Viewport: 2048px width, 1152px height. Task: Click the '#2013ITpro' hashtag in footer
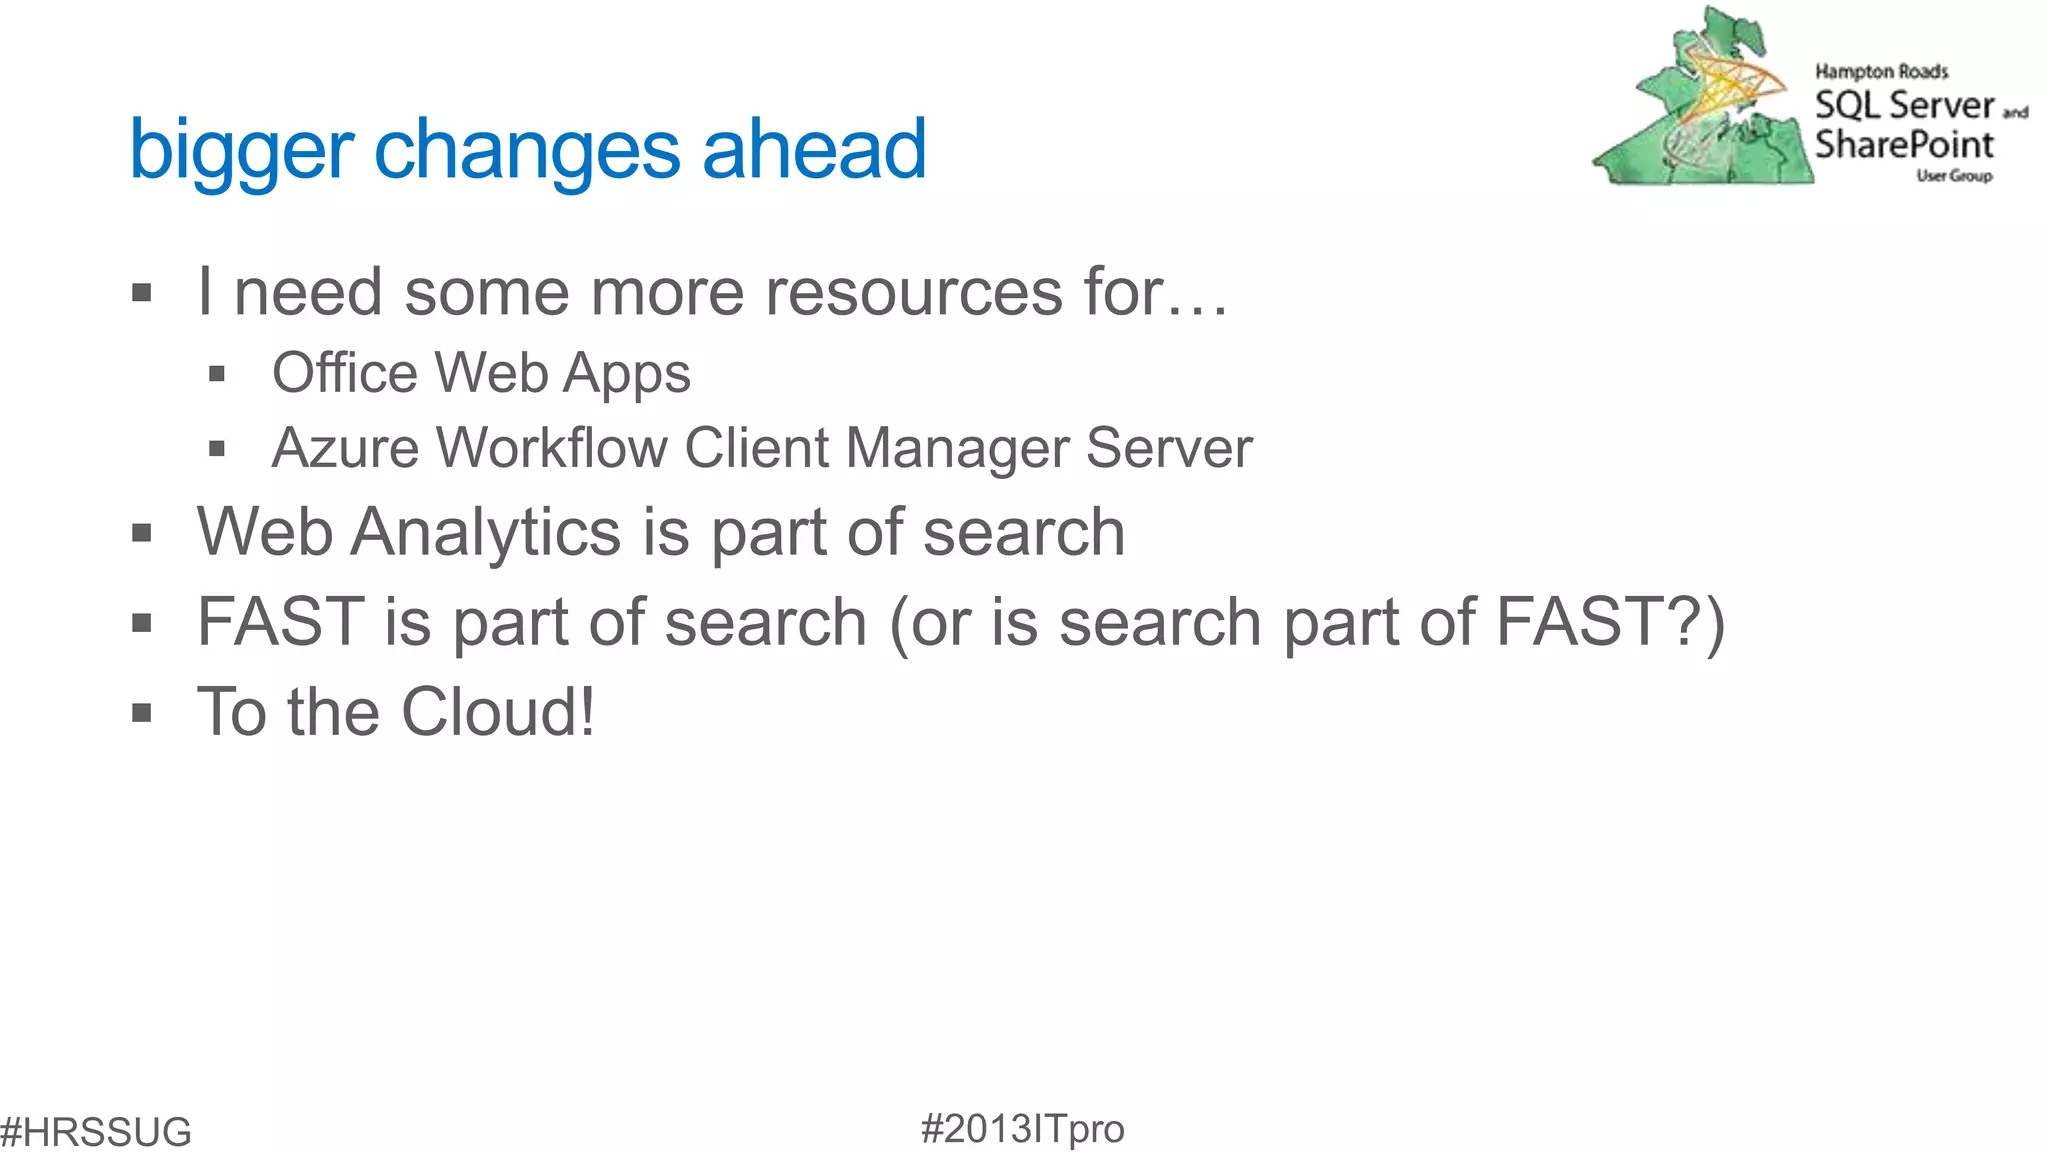tap(1022, 1129)
